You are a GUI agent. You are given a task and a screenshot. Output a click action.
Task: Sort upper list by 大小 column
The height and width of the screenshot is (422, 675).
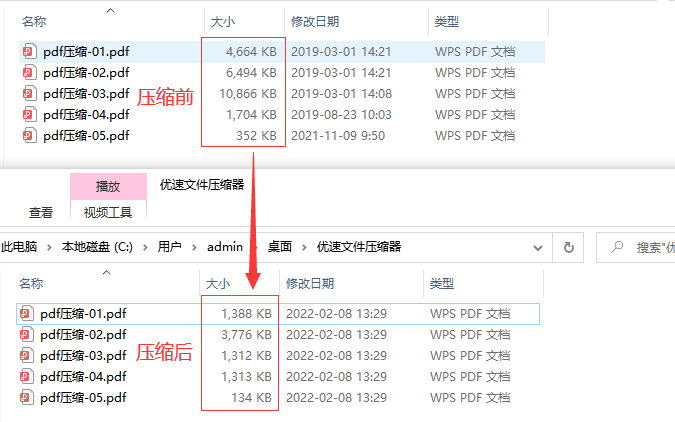(223, 22)
